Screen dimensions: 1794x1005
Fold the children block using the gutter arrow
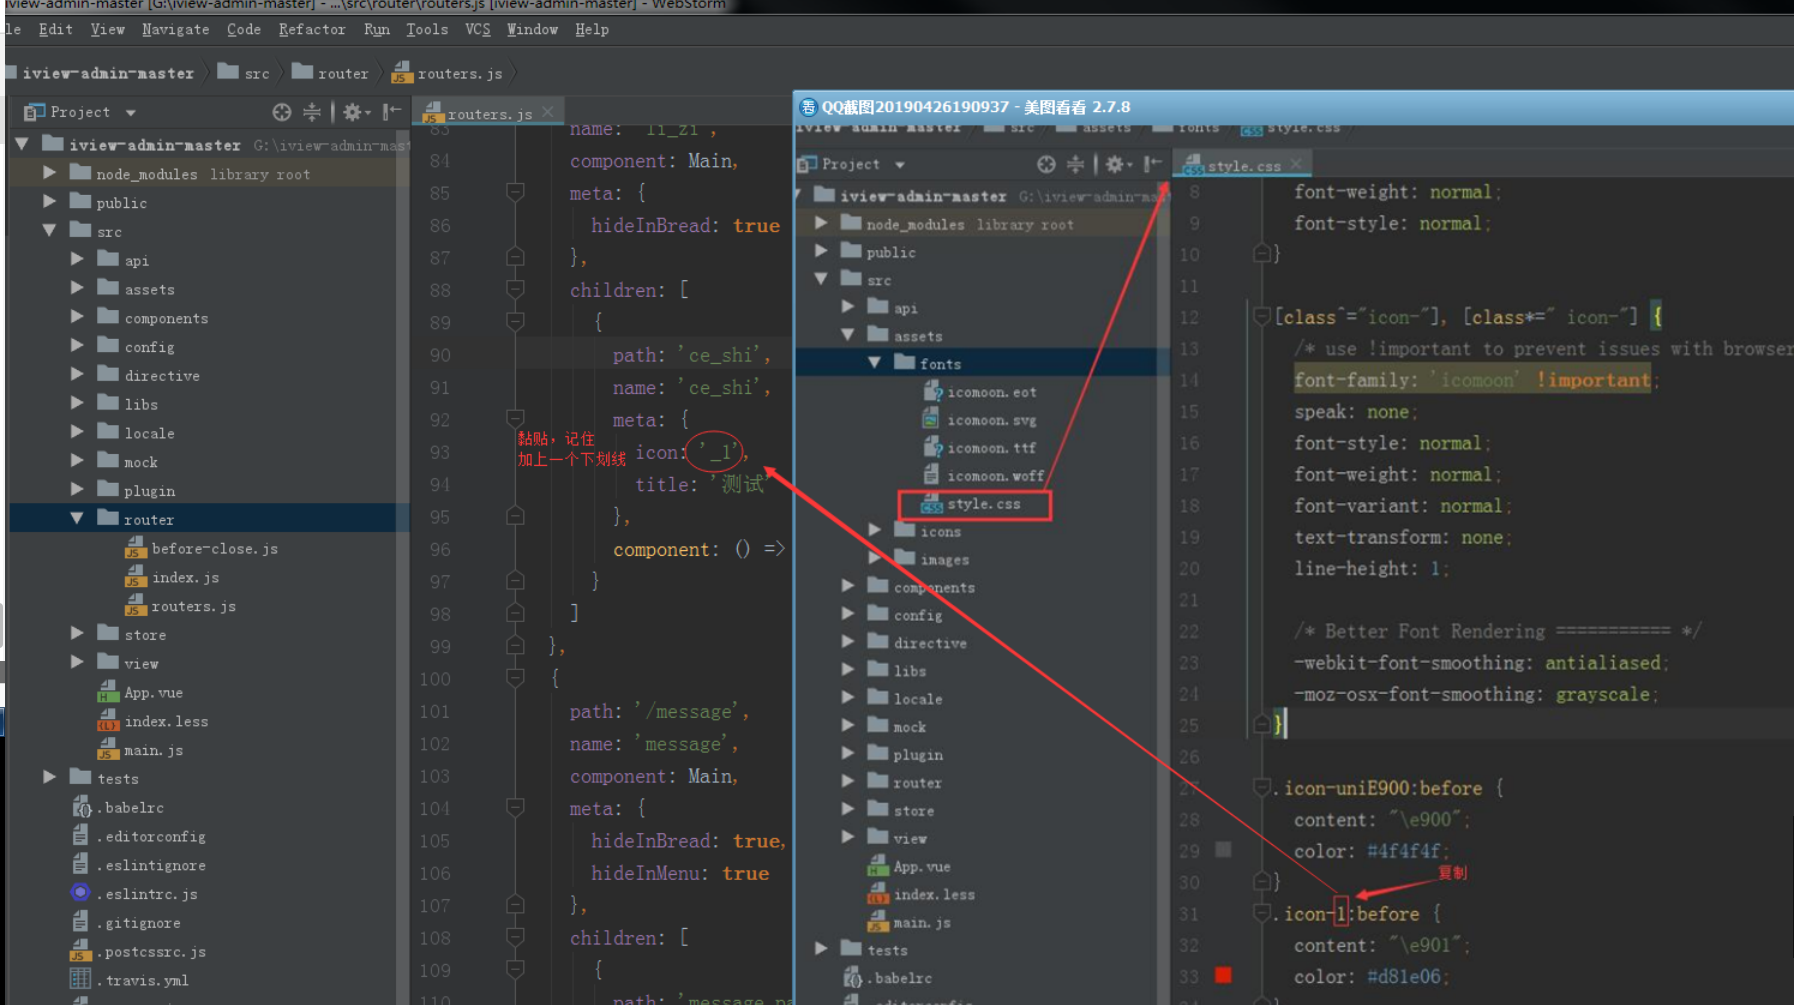[515, 290]
